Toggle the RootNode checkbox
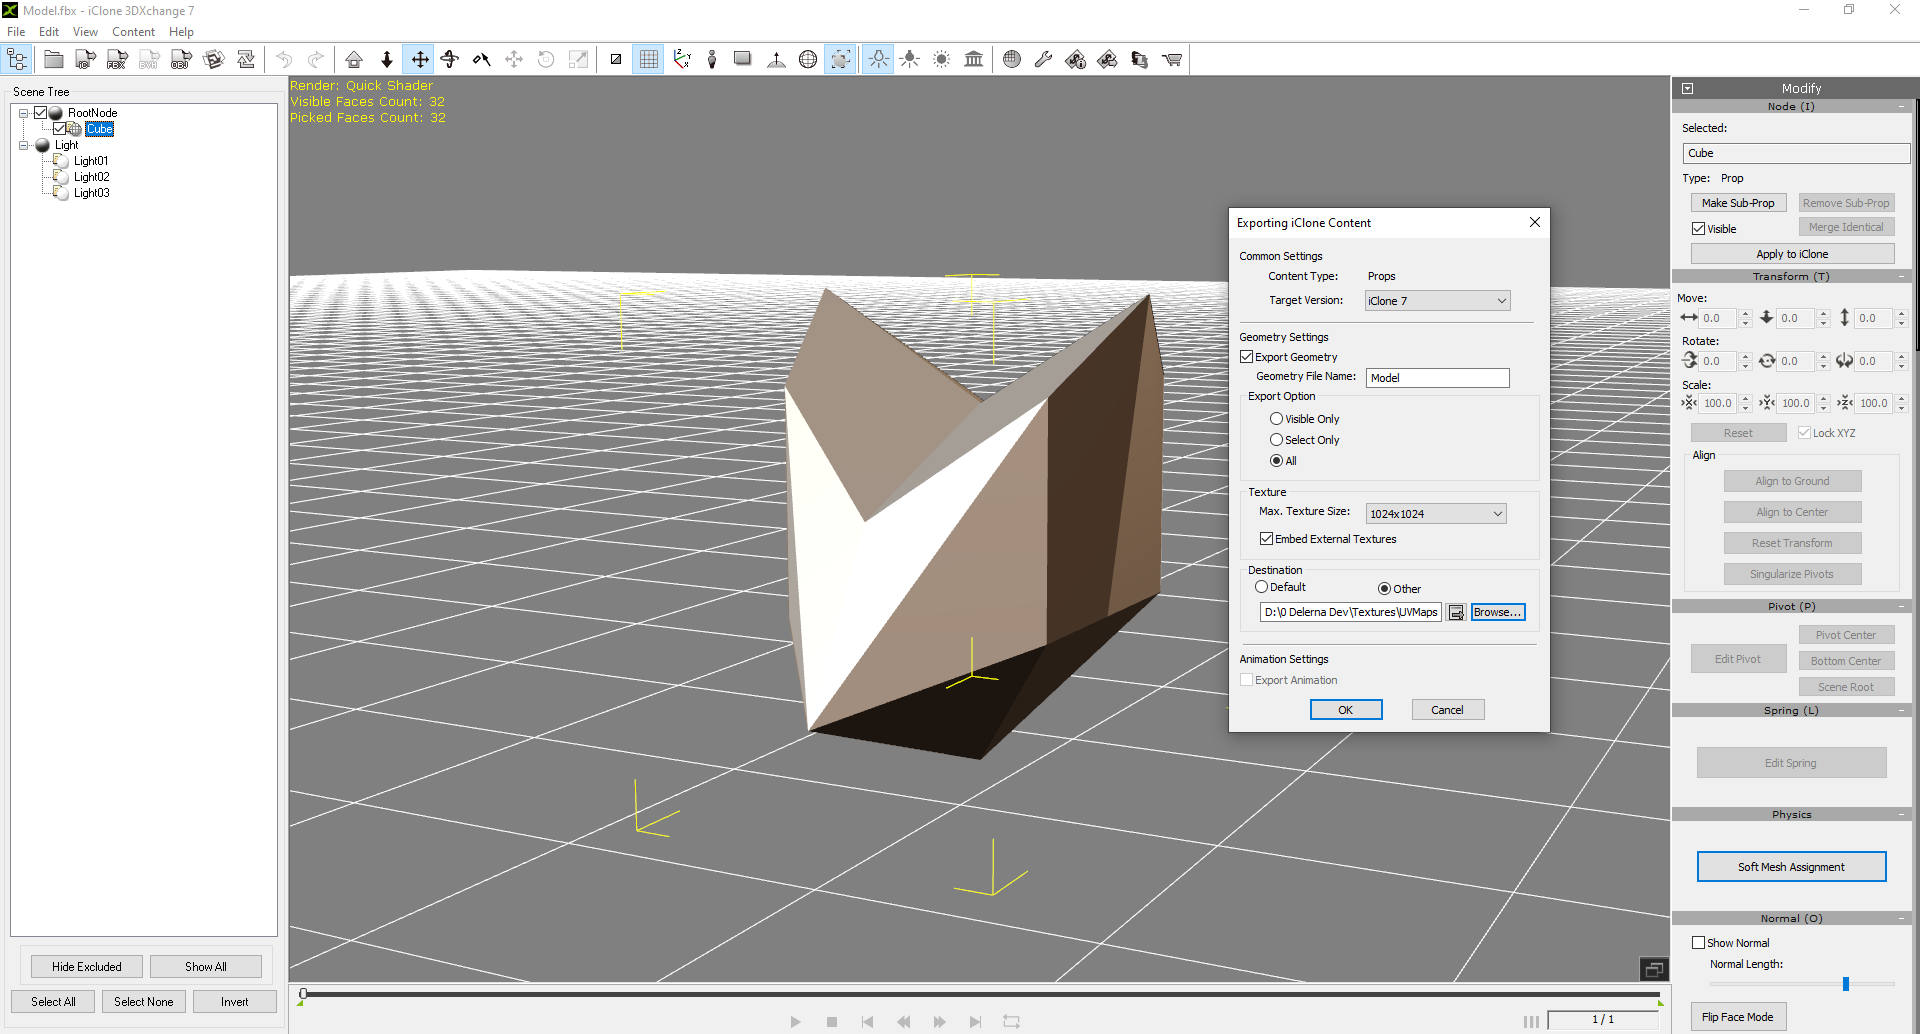1923x1034 pixels. pos(40,113)
